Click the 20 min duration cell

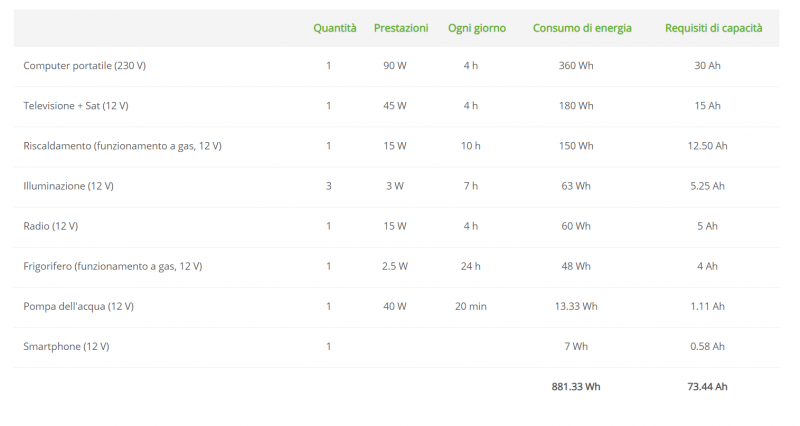point(470,306)
